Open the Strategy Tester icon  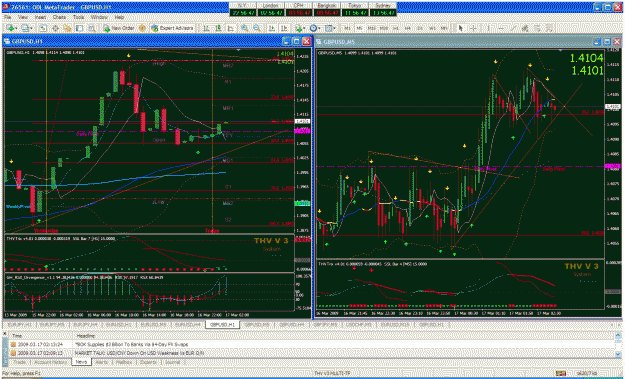click(92, 28)
